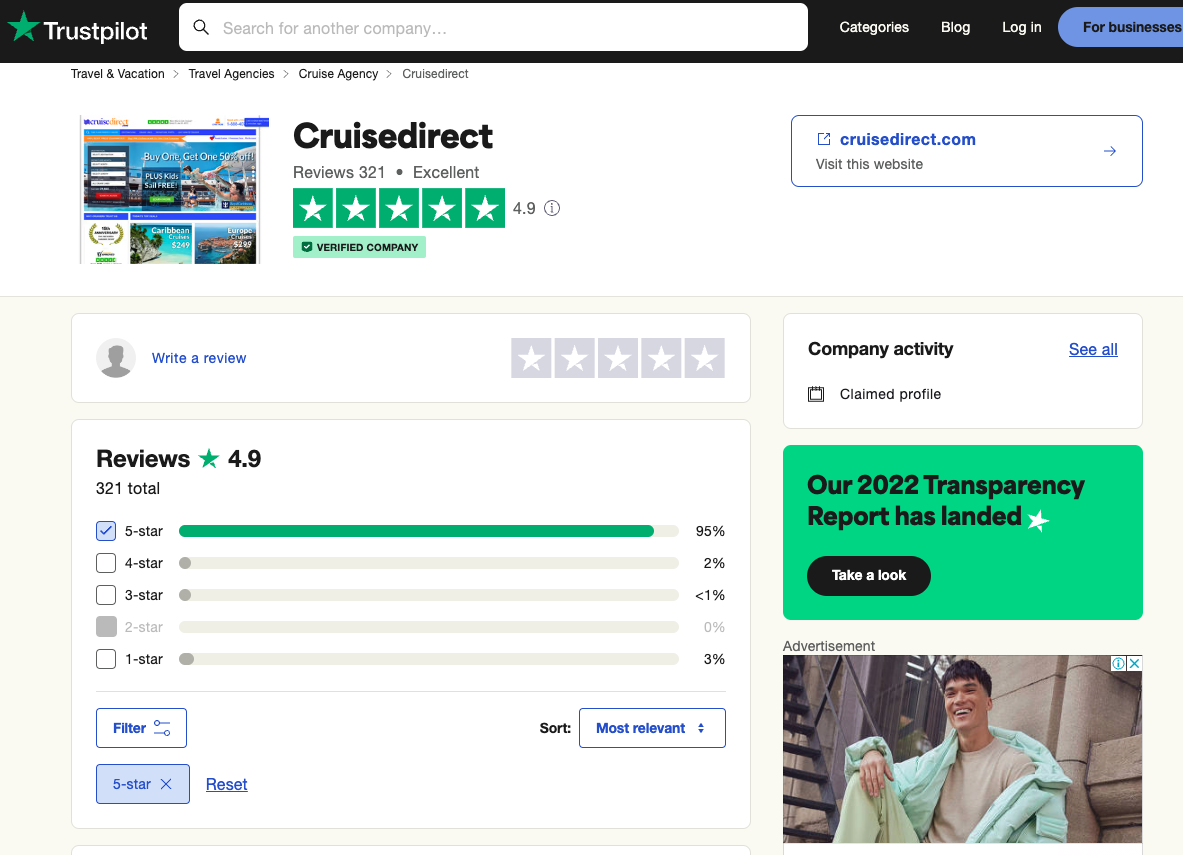Click the 95% percentage label
The image size is (1183, 855).
710,531
